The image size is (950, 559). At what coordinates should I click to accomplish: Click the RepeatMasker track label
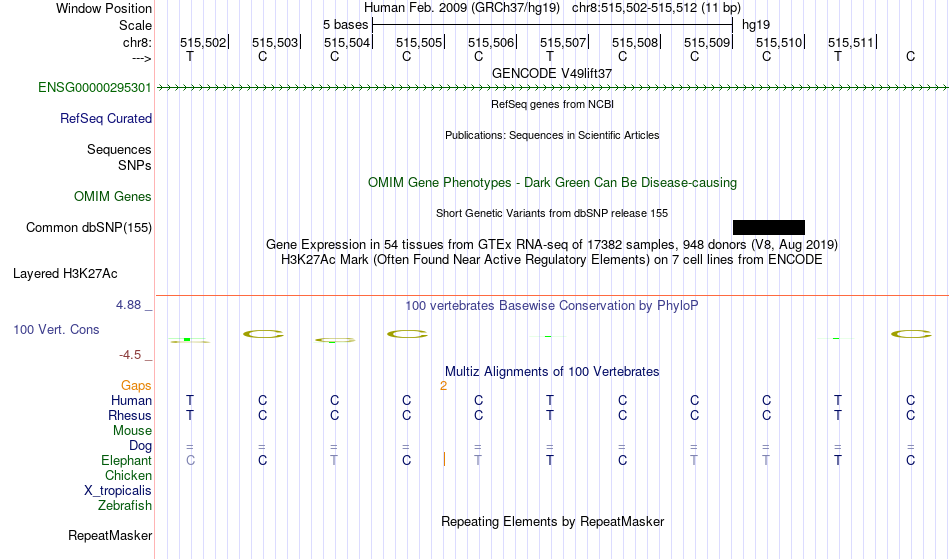110,535
